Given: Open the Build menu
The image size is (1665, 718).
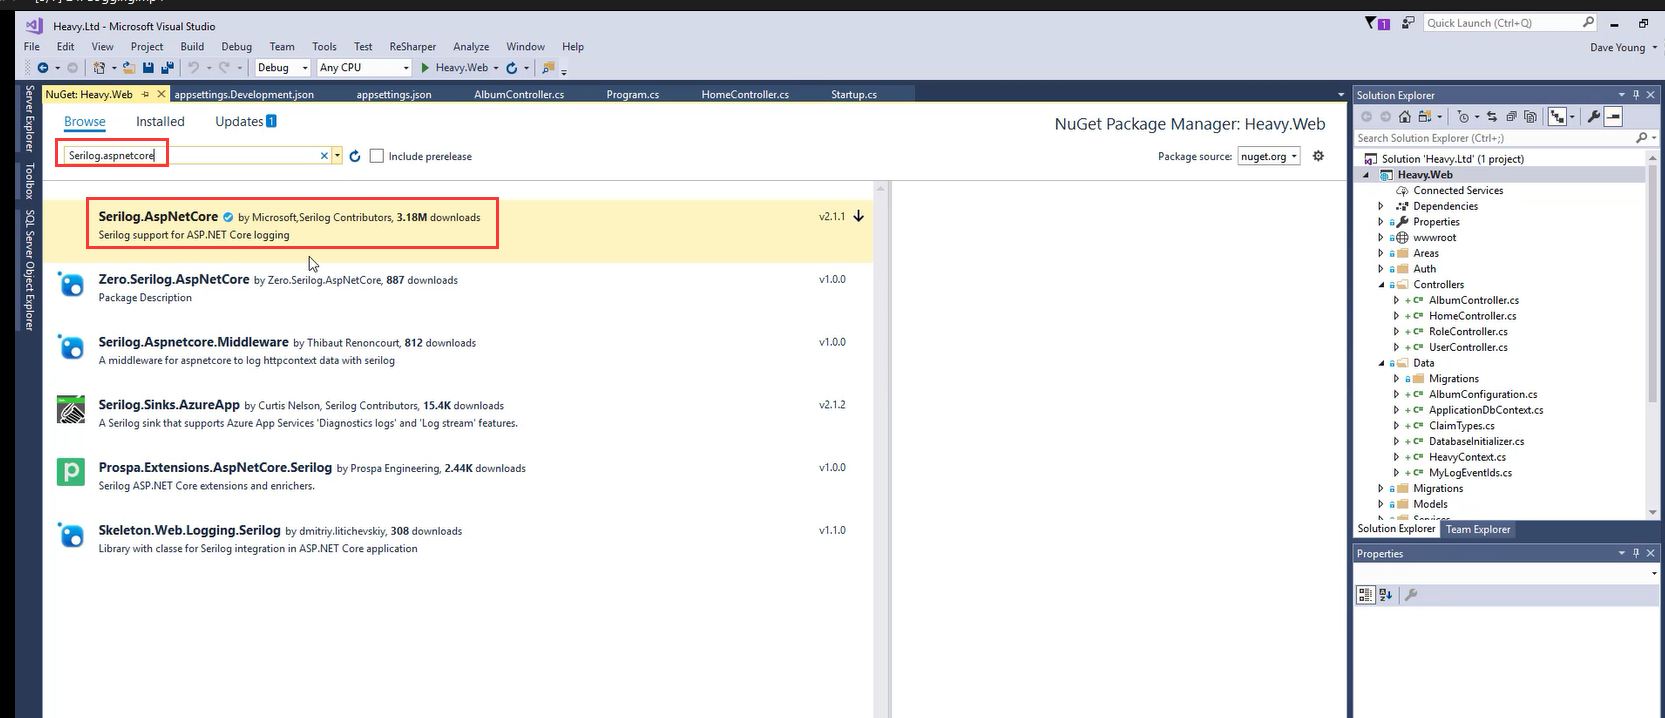Looking at the screenshot, I should click(192, 47).
